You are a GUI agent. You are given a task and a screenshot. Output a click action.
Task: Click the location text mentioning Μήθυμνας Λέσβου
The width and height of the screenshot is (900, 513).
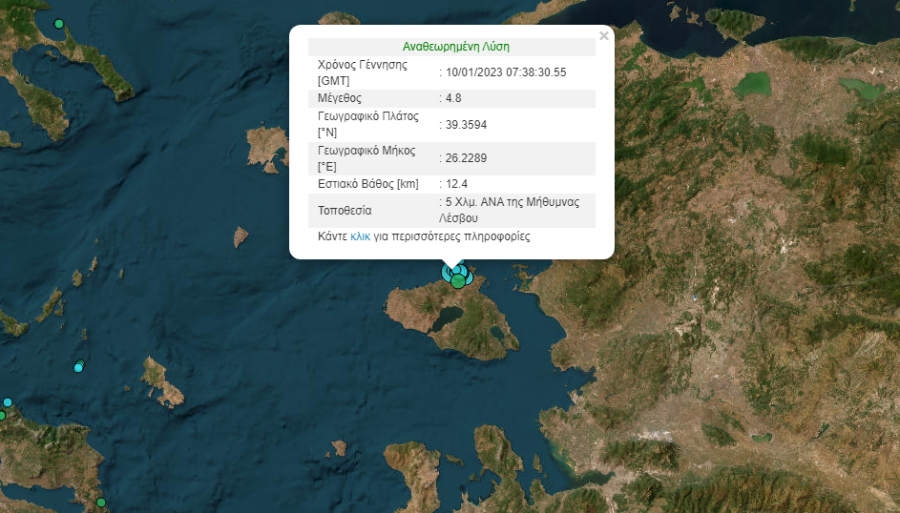[x=509, y=210]
